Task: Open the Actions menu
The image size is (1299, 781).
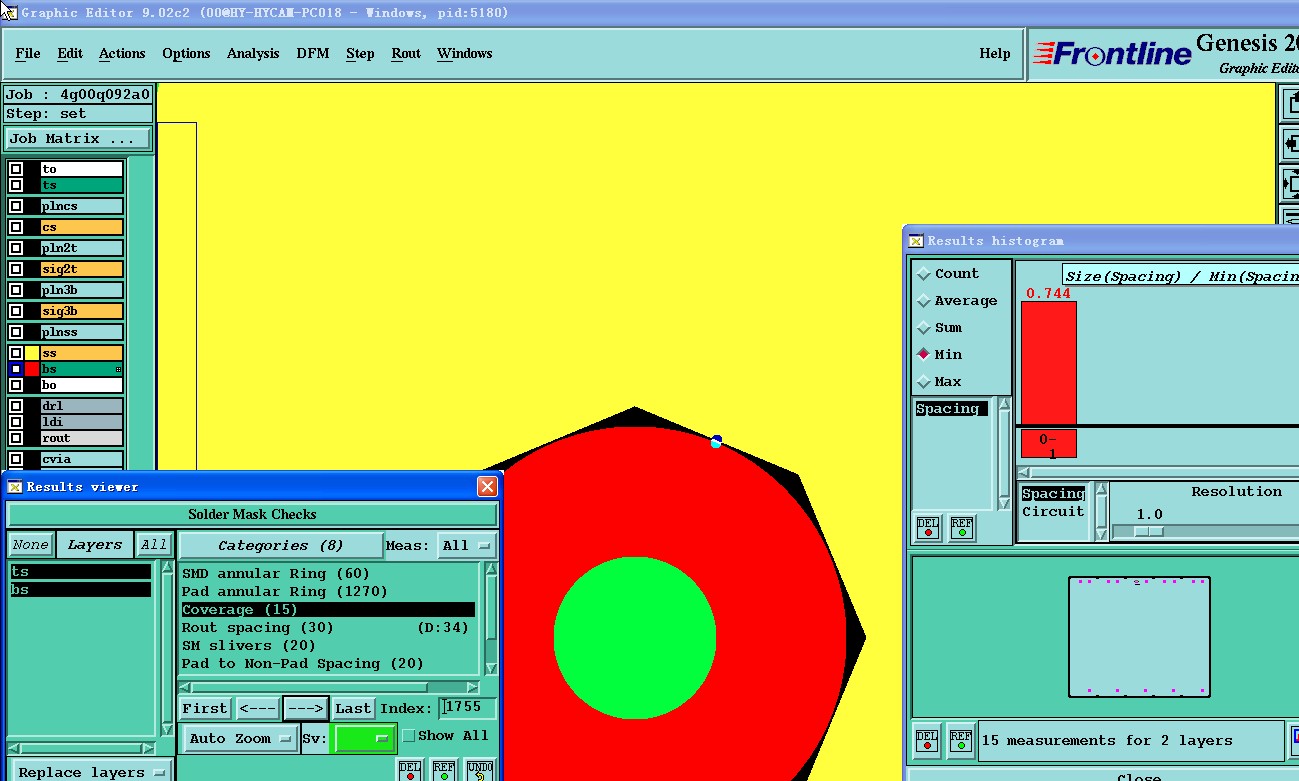Action: [x=122, y=53]
